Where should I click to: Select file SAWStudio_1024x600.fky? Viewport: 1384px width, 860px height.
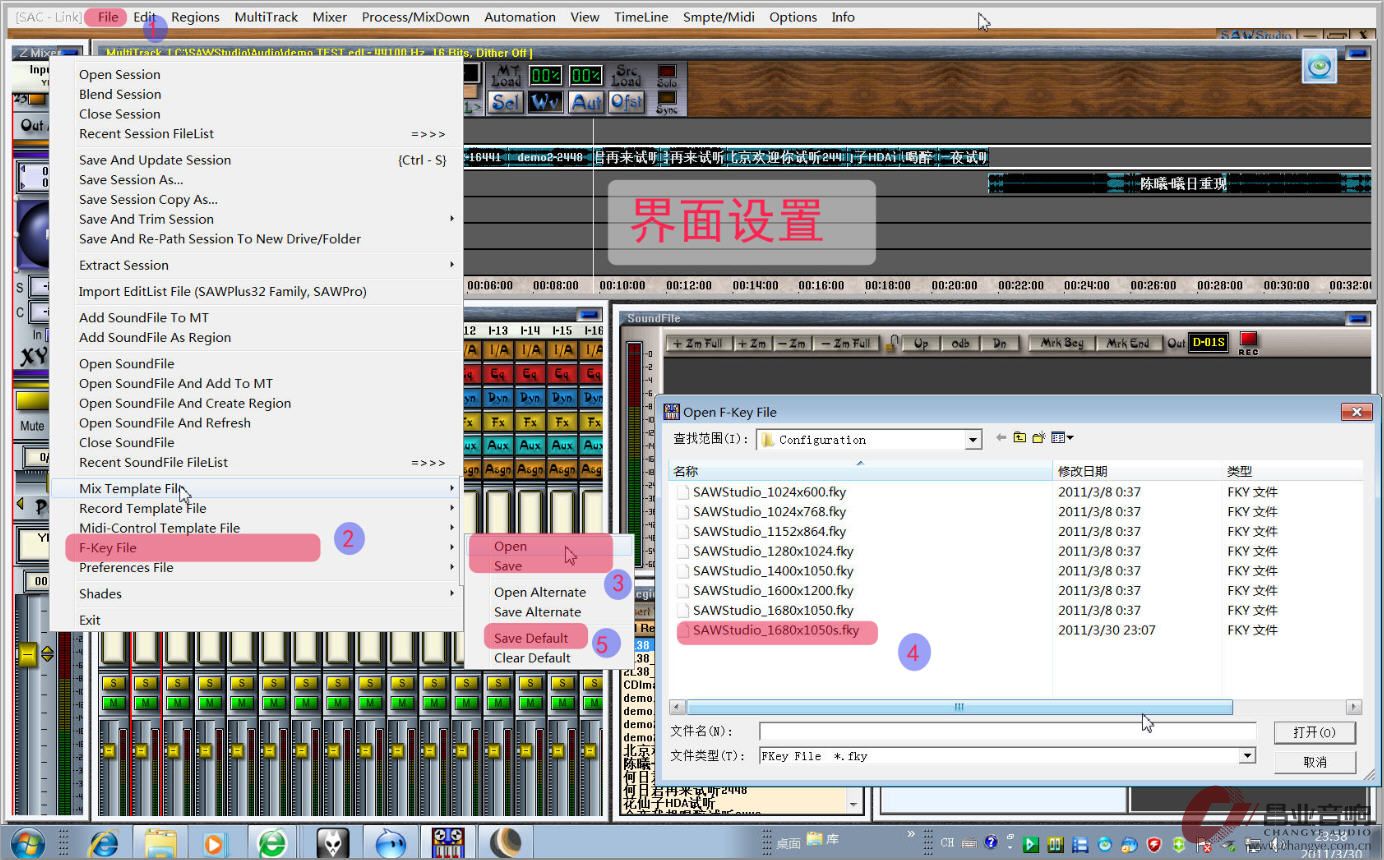[x=769, y=492]
